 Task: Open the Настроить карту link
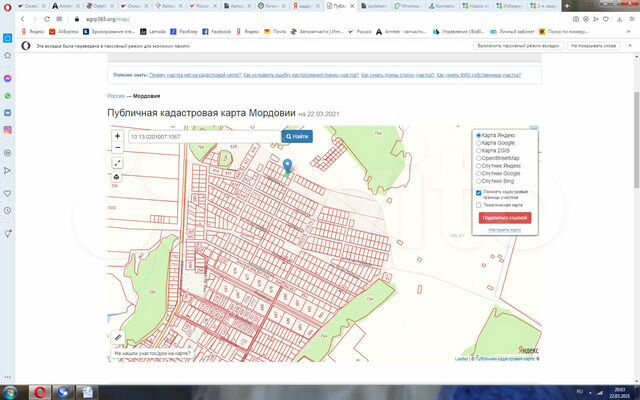[x=504, y=230]
